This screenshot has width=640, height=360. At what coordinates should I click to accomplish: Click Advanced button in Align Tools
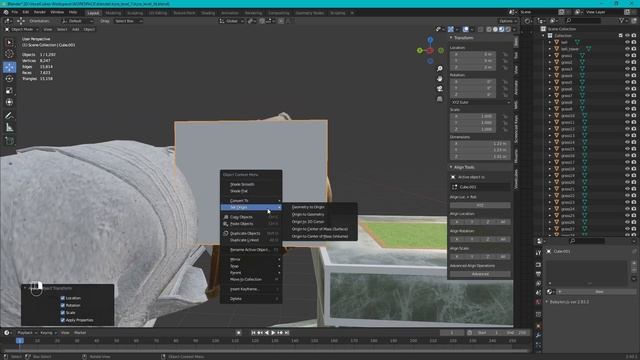pyautogui.click(x=480, y=274)
